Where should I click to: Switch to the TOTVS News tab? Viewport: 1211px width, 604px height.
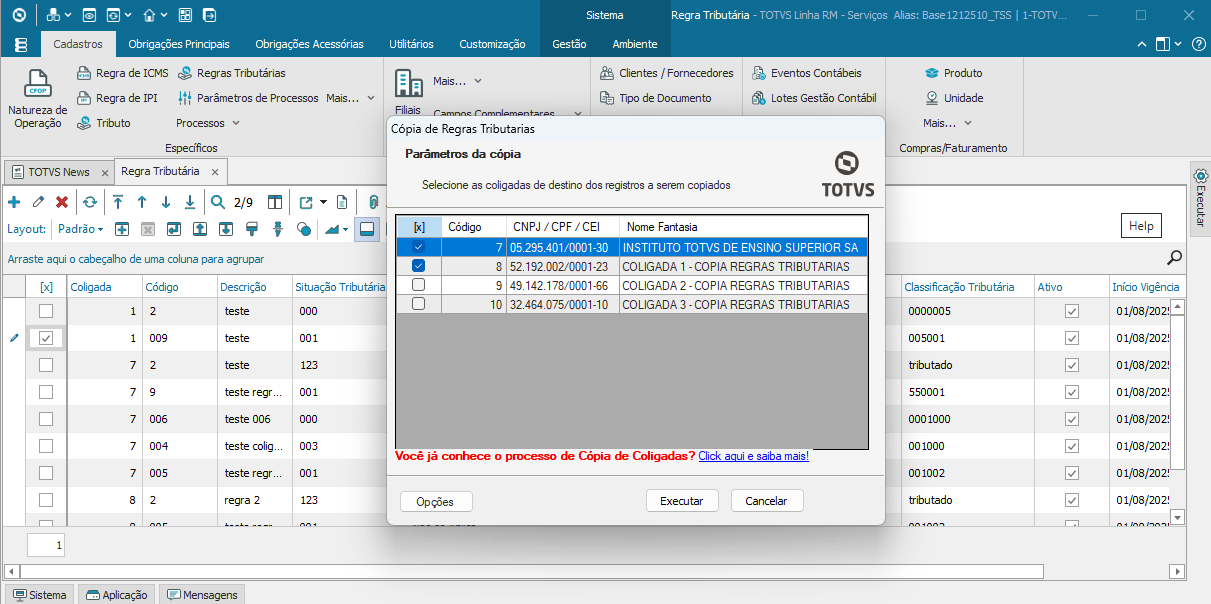coord(58,172)
